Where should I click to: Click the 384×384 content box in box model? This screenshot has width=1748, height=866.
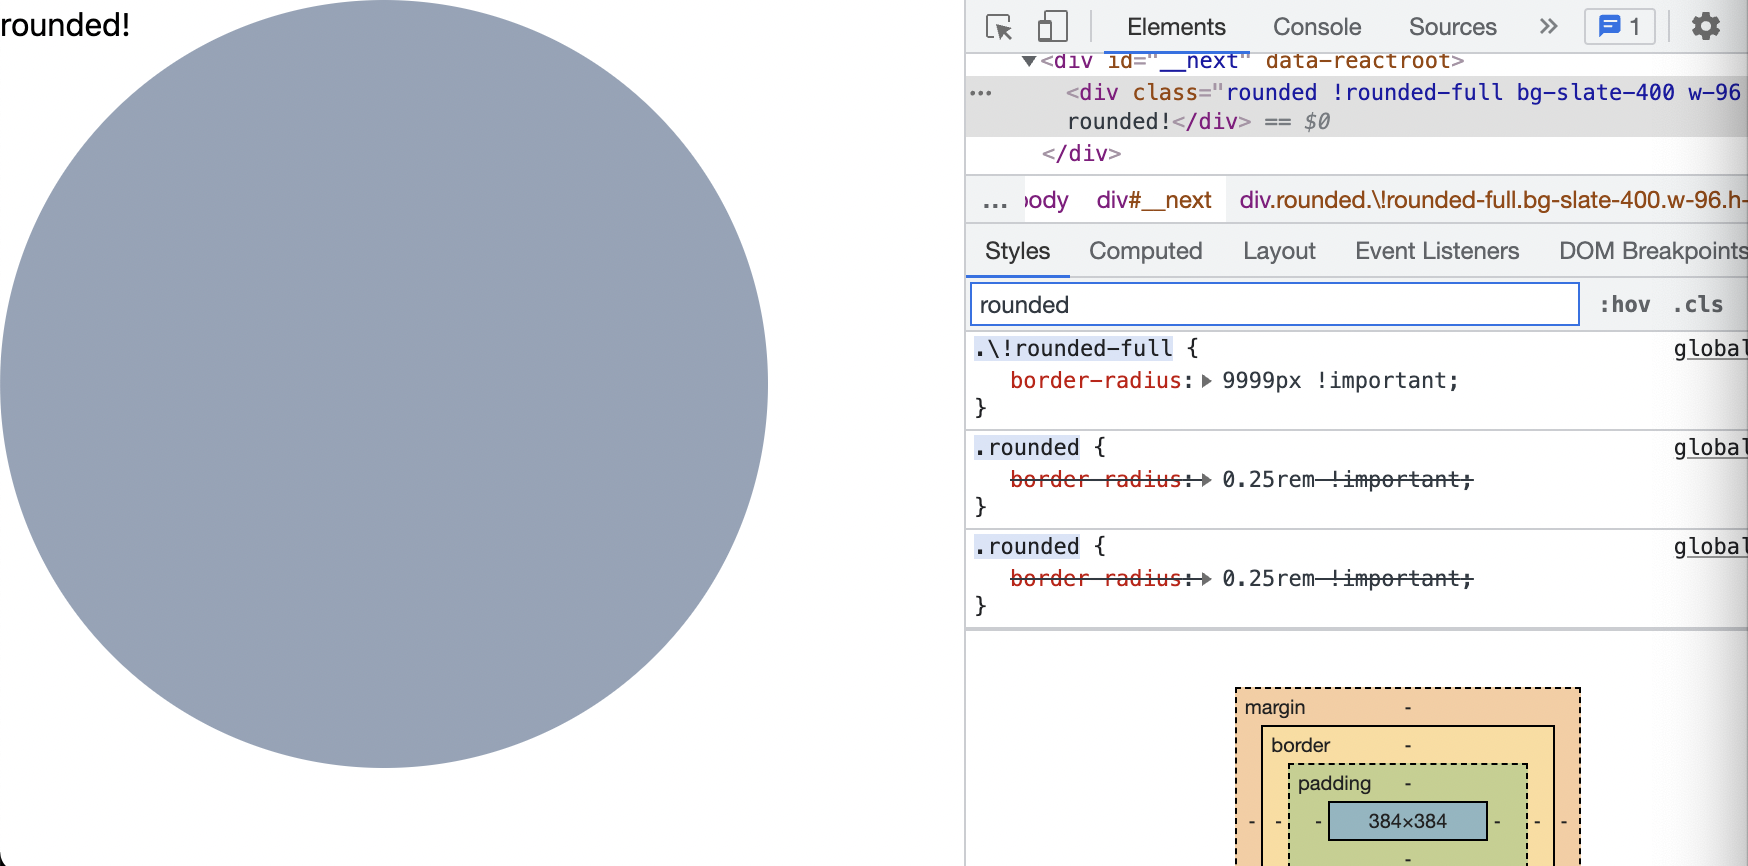pyautogui.click(x=1408, y=821)
